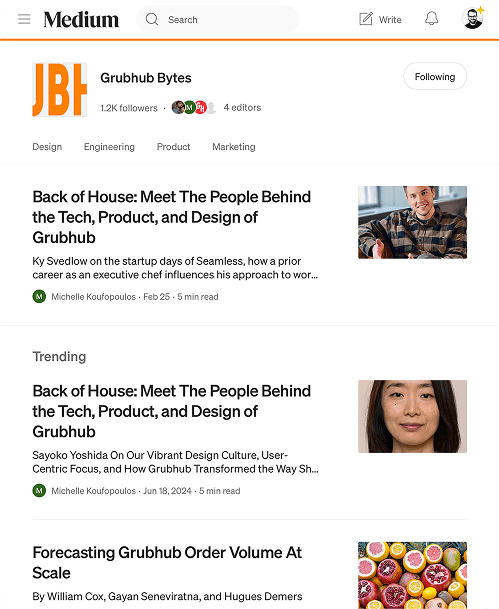Click the Medium logo
499x609 pixels.
[x=81, y=19]
